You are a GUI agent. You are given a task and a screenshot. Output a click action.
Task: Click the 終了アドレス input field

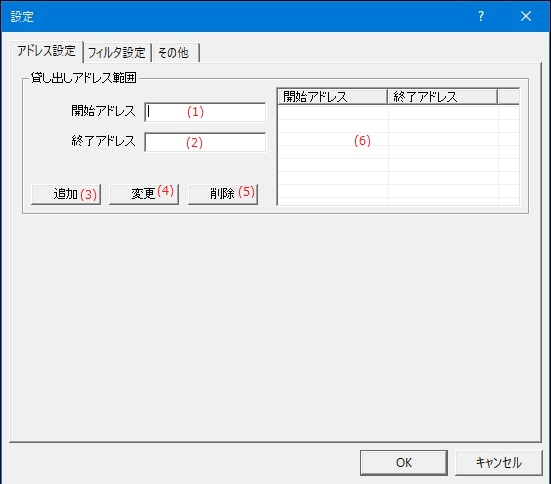click(205, 142)
